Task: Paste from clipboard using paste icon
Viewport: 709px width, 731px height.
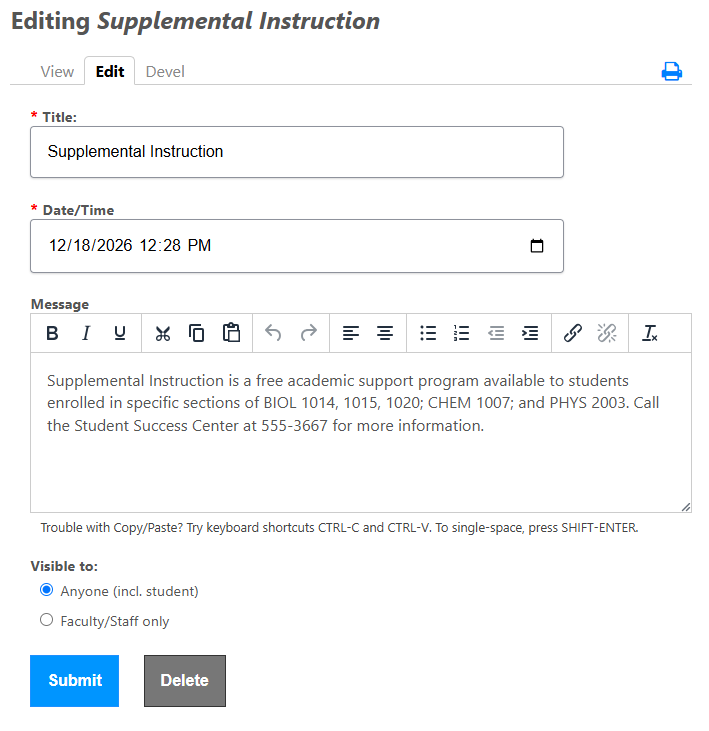Action: pyautogui.click(x=231, y=333)
